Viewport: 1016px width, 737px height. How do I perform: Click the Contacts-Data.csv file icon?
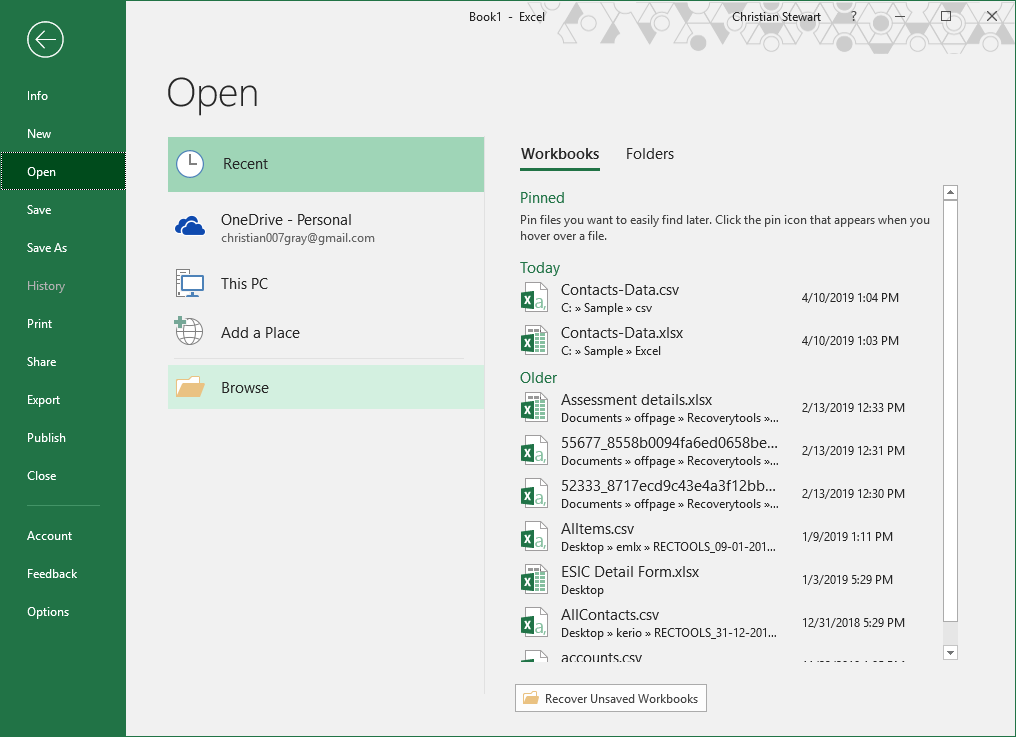[535, 298]
